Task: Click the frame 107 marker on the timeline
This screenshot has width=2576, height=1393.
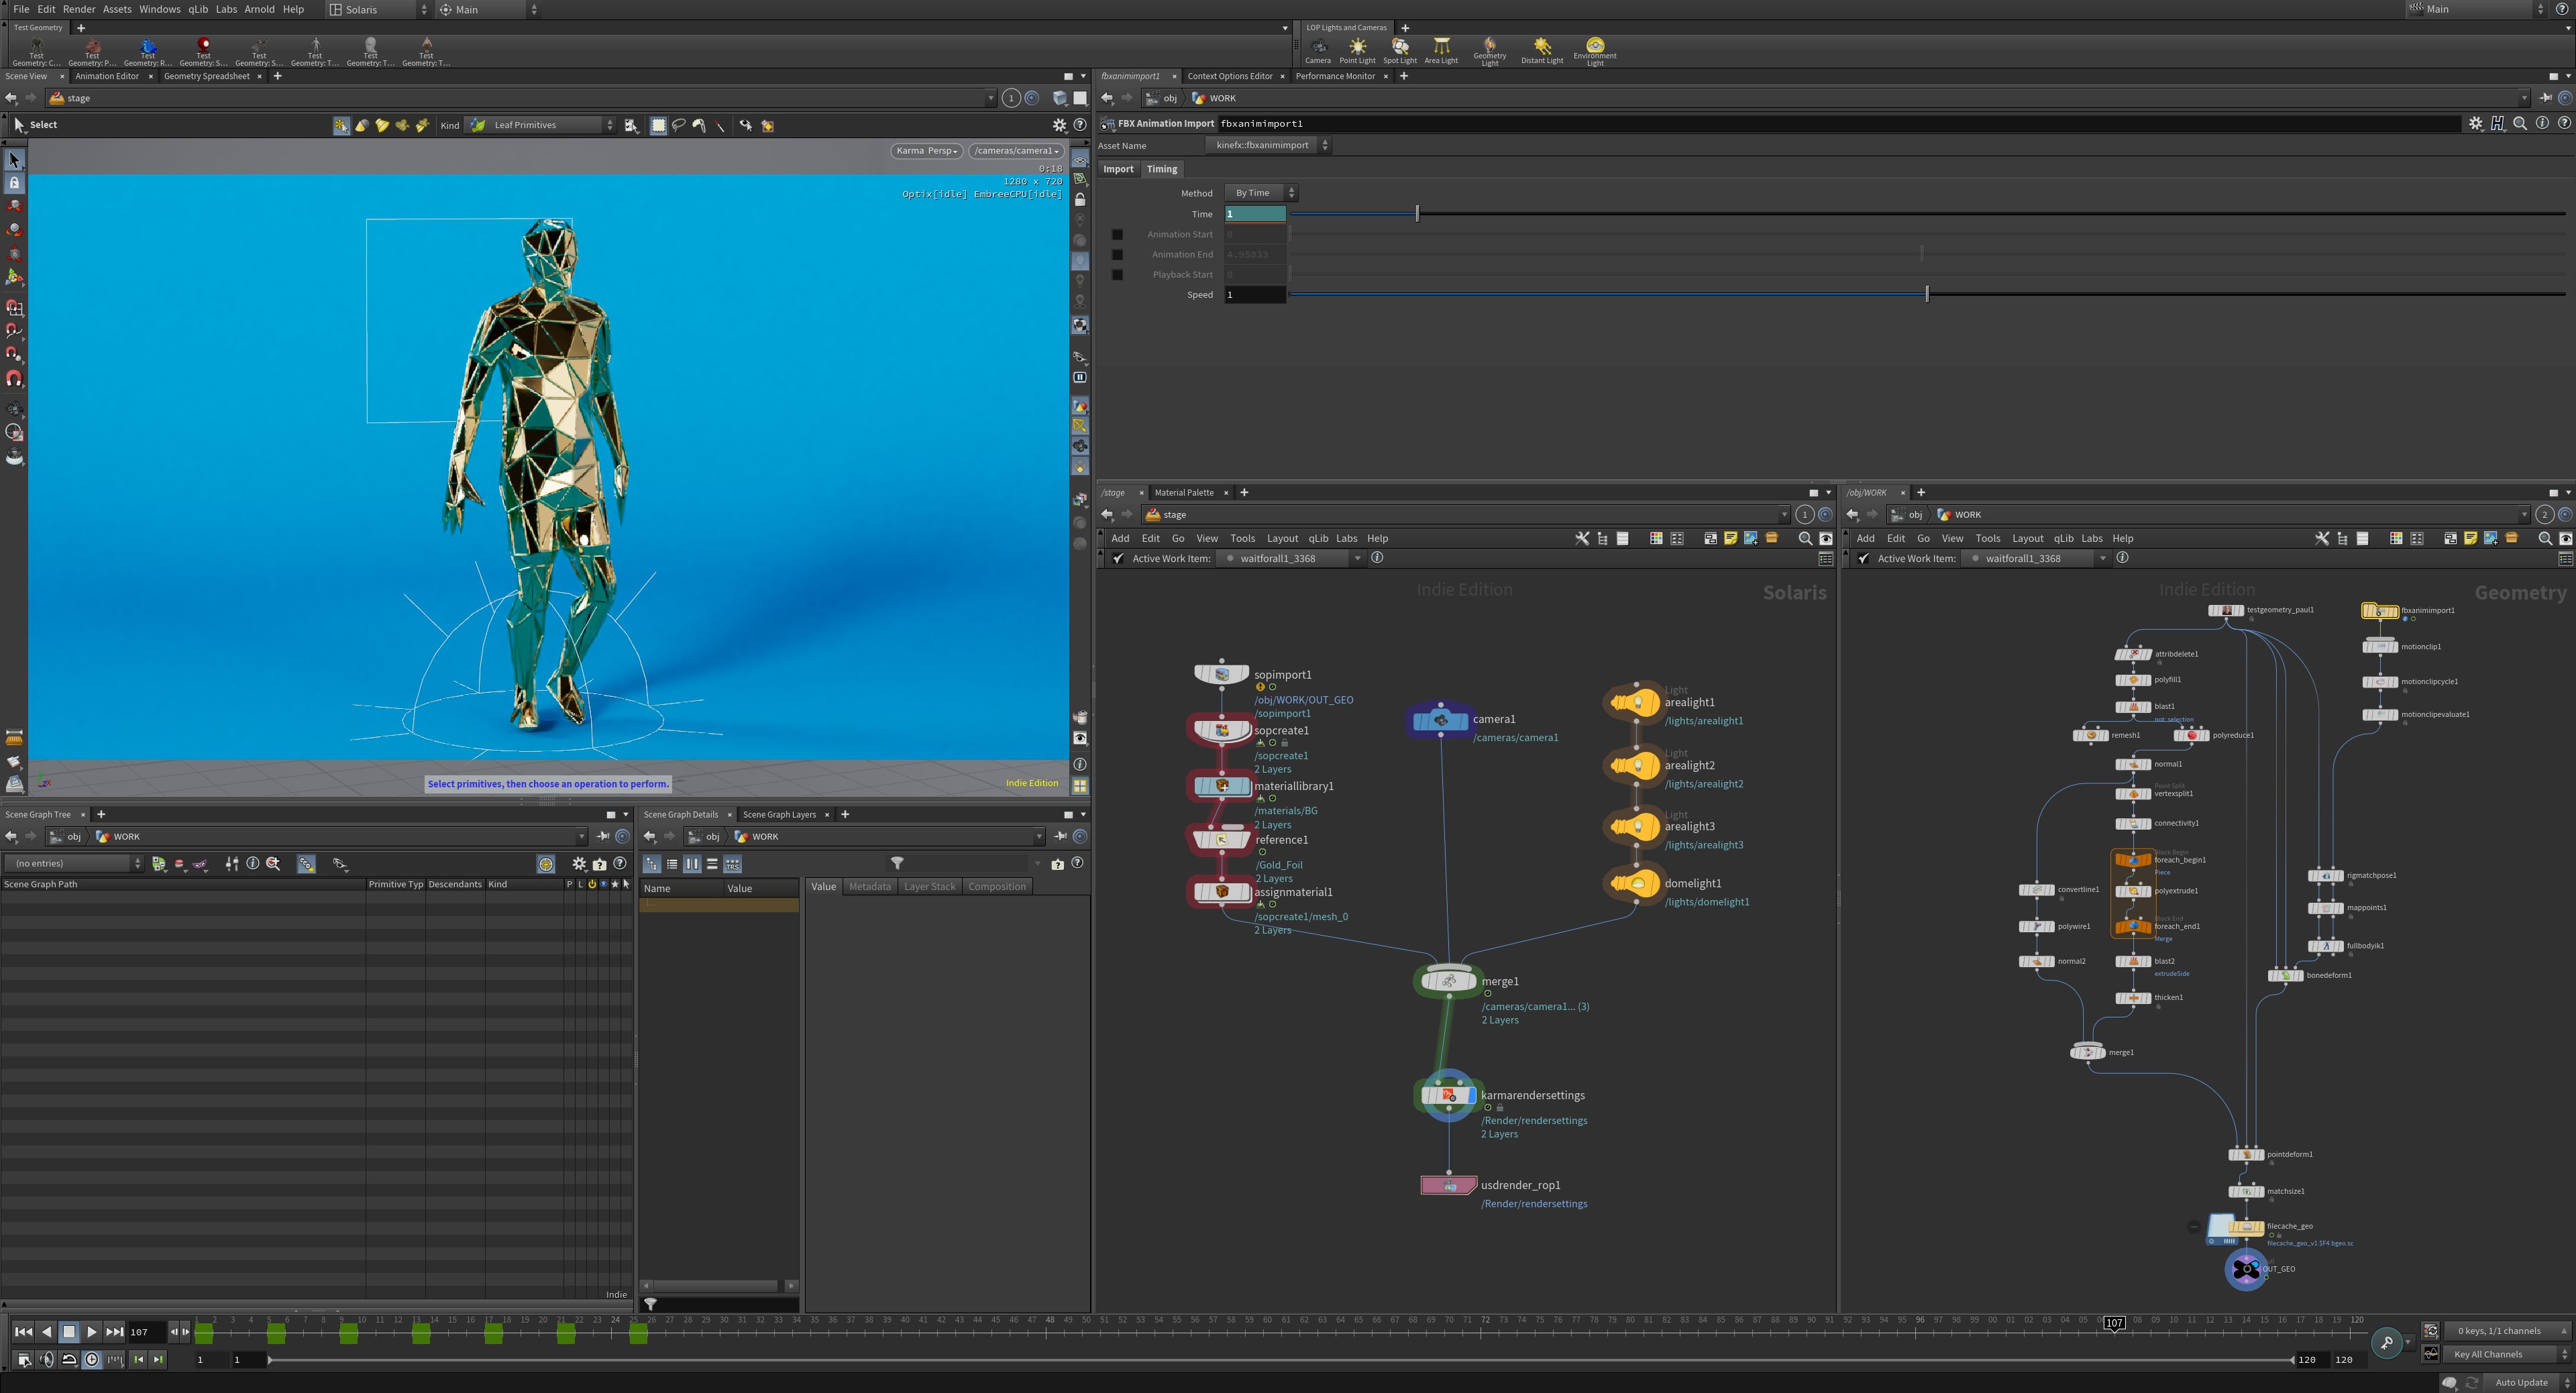Action: (x=2113, y=1323)
